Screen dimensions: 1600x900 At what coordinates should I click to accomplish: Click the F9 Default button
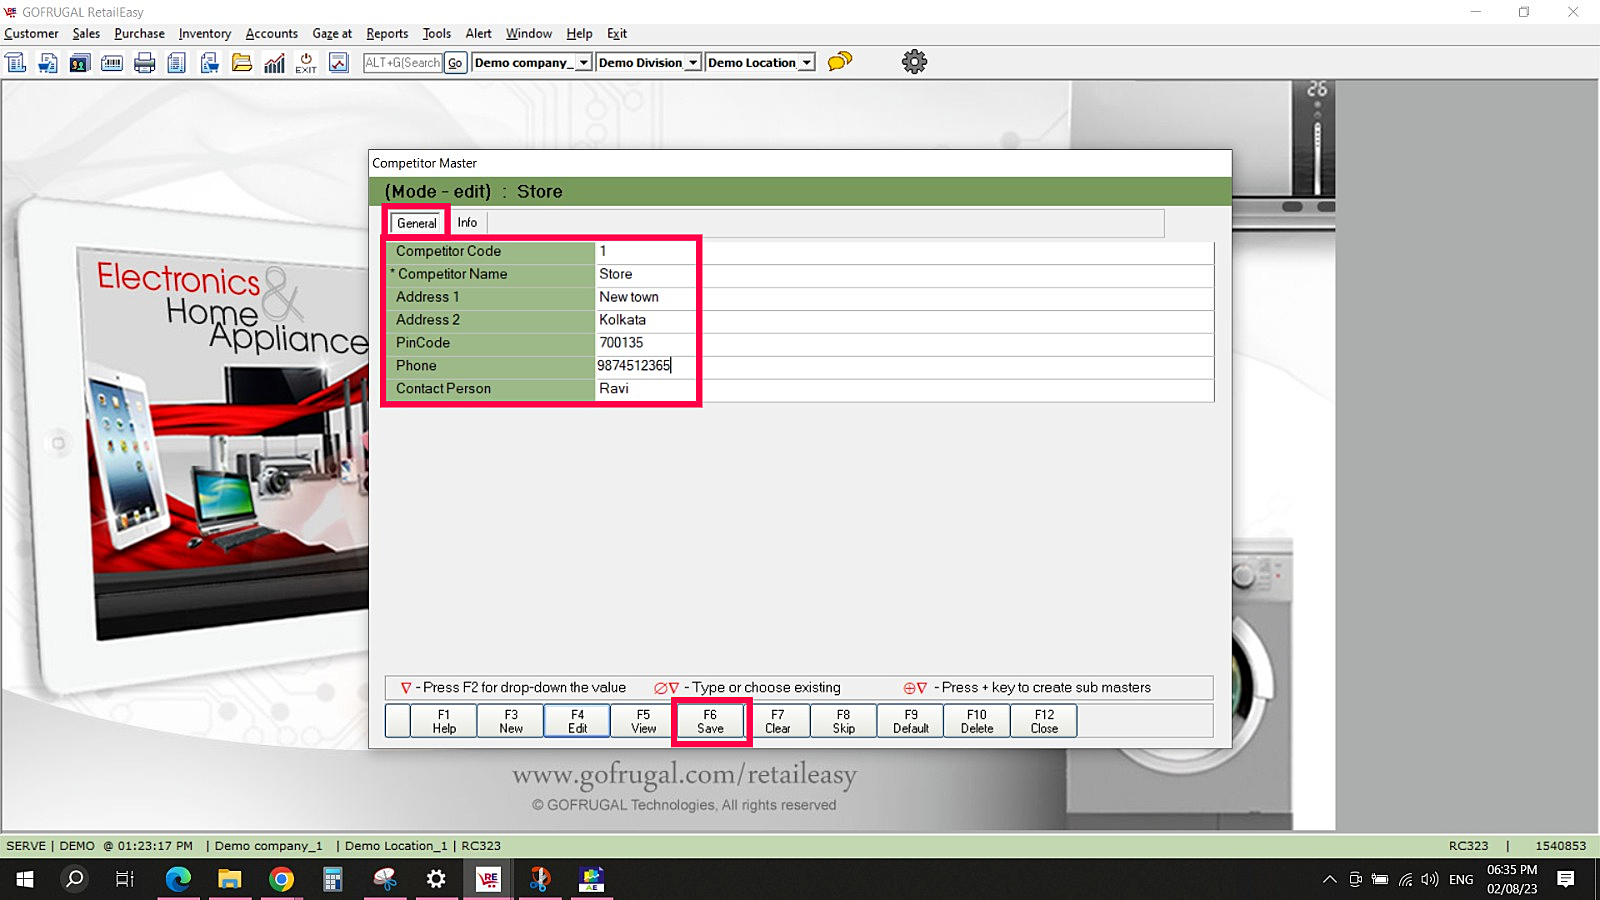click(911, 721)
